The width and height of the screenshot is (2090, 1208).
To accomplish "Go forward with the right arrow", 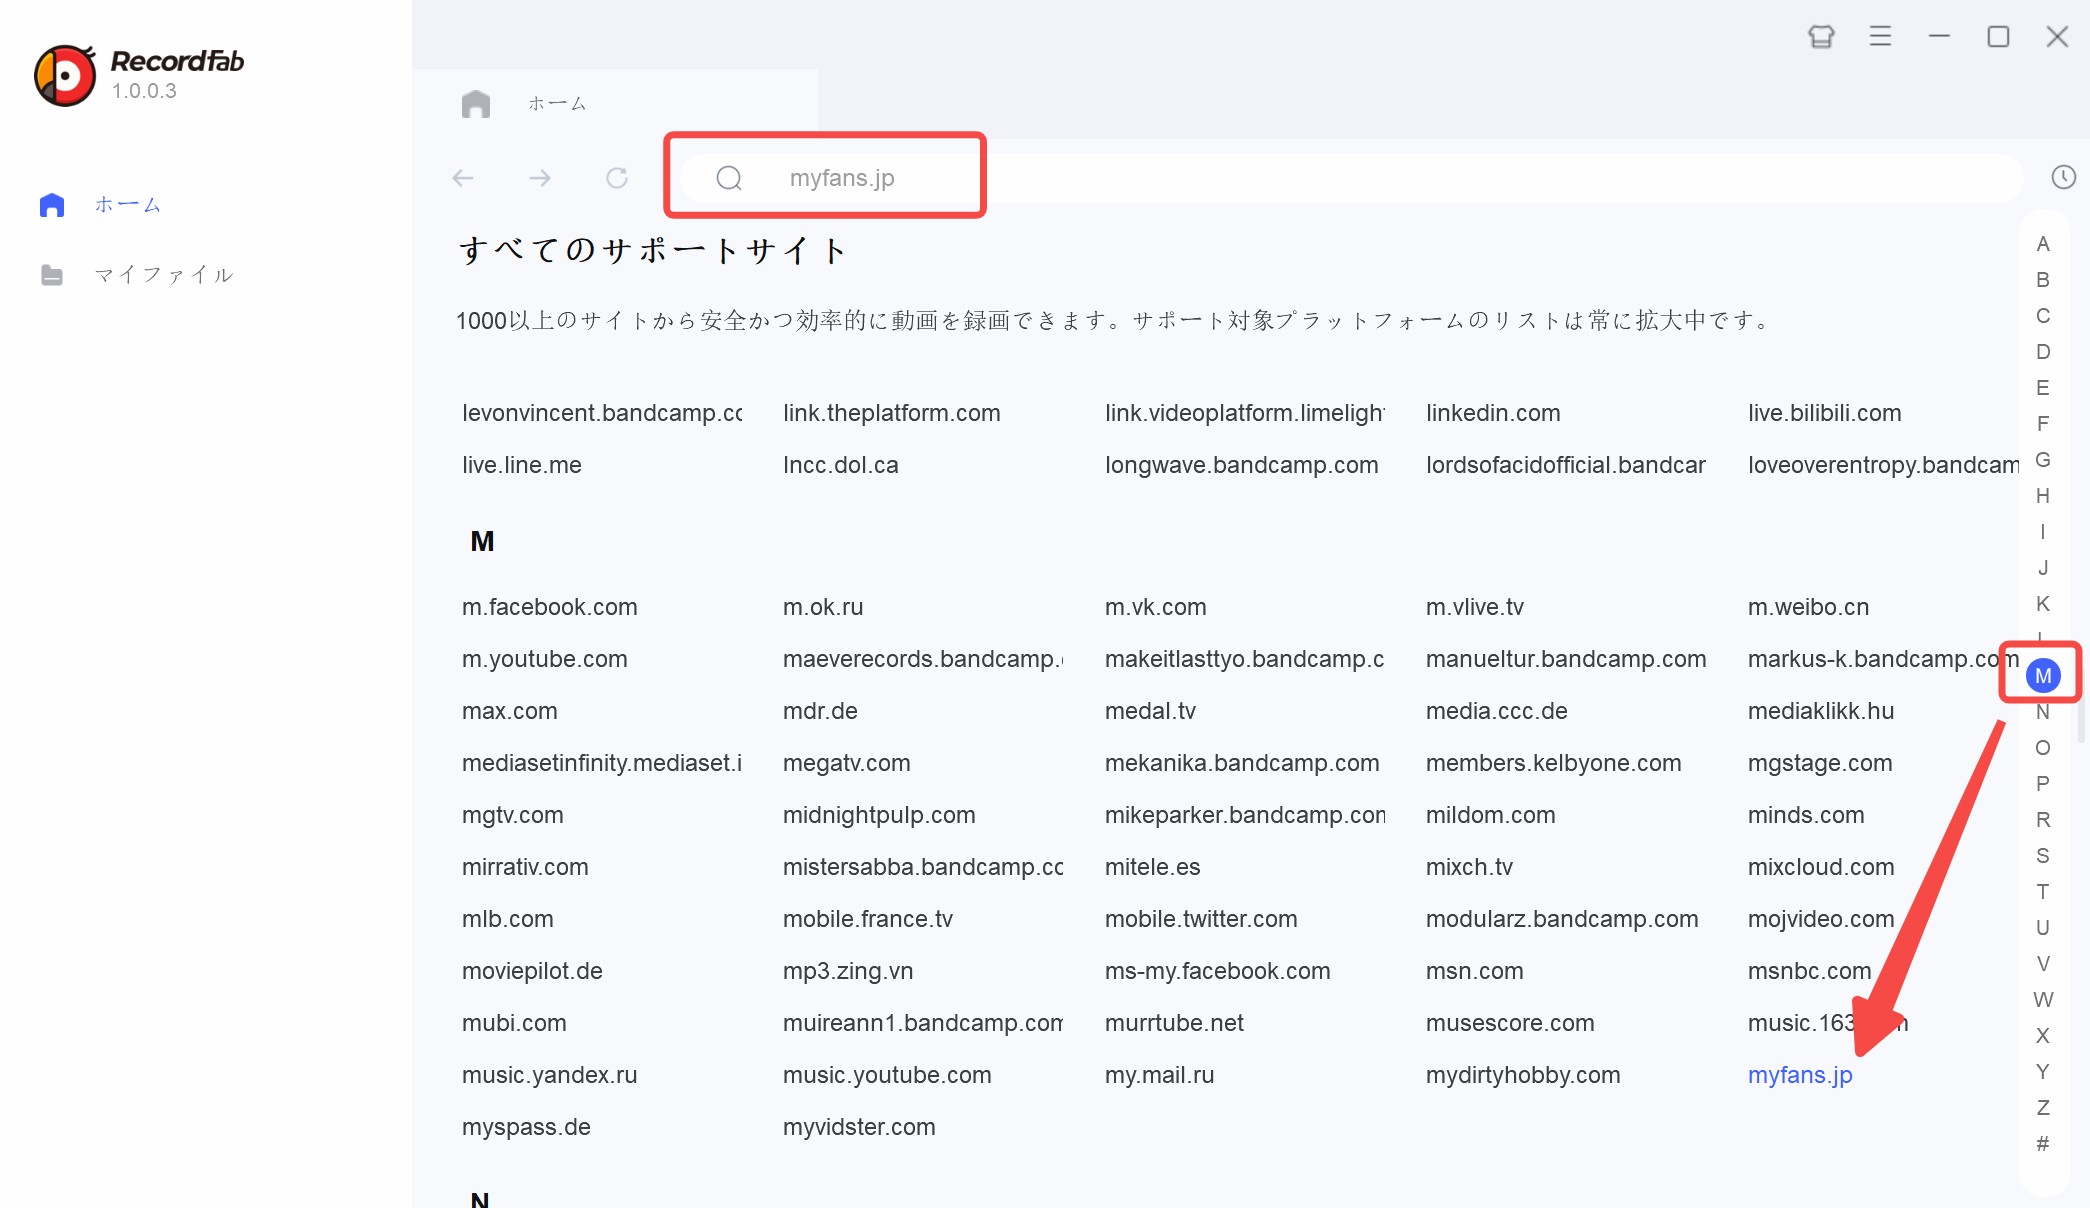I will [540, 178].
